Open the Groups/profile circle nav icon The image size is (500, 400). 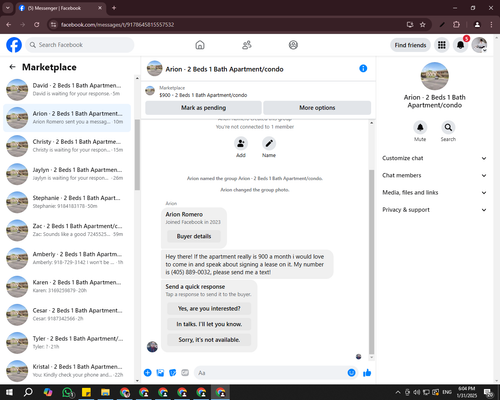[x=293, y=45]
